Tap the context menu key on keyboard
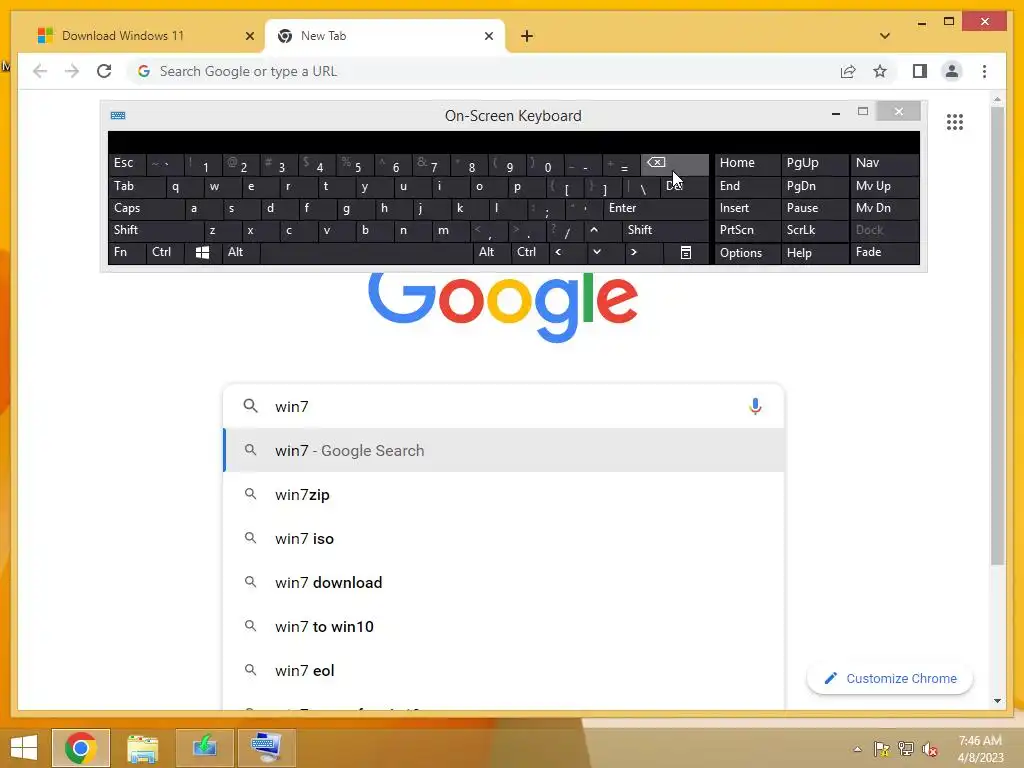1024x768 pixels. [x=686, y=253]
